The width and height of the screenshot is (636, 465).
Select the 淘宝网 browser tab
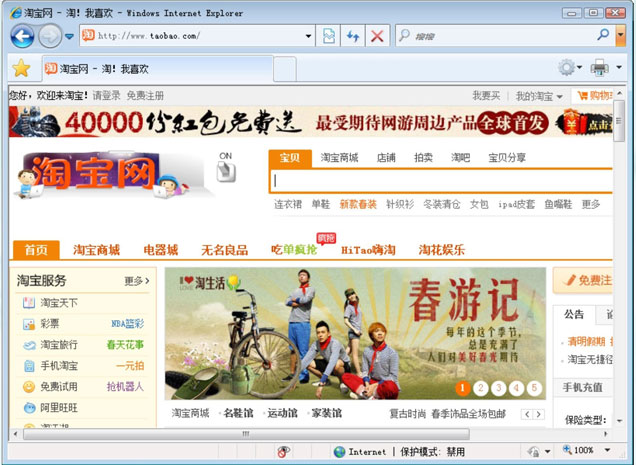click(157, 69)
